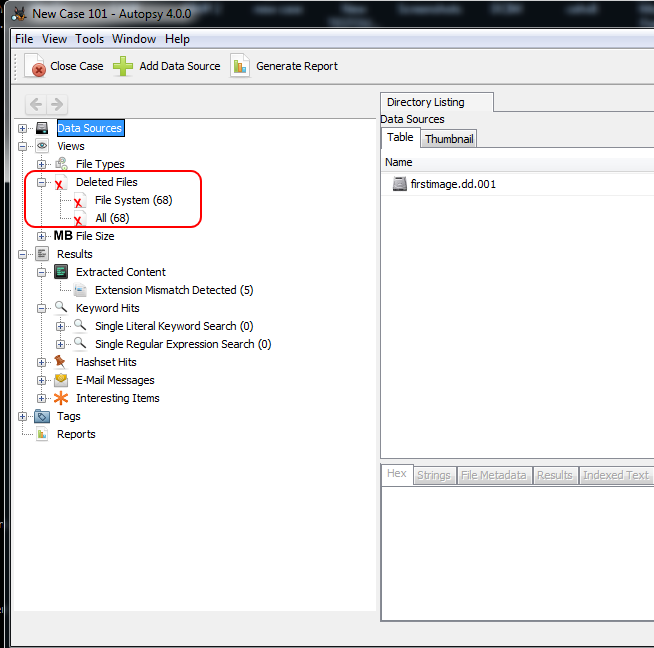654x648 pixels.
Task: Collapse the Views tree node
Action: [23, 146]
